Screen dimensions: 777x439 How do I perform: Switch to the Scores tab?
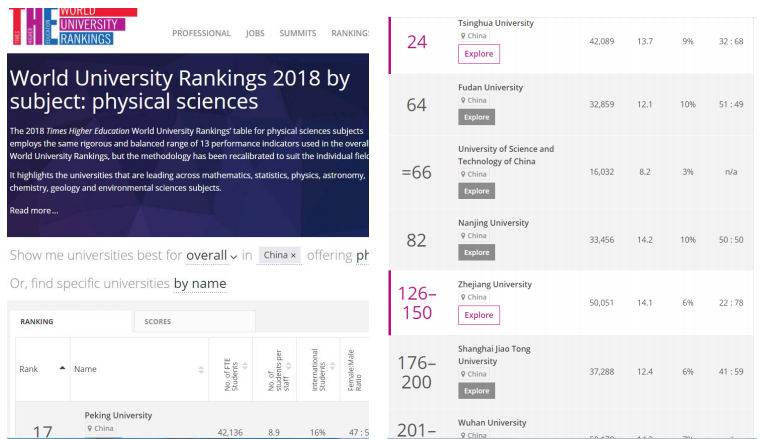195,322
